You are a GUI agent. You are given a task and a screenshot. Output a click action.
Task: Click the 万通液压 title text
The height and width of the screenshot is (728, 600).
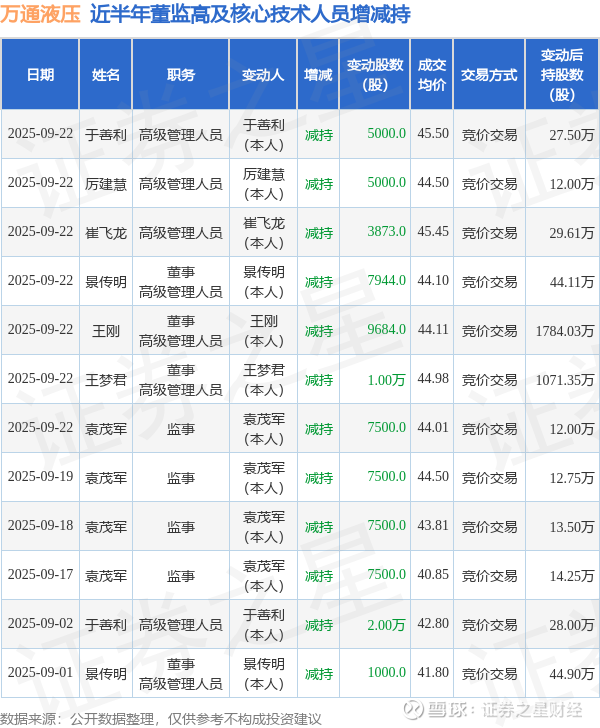coord(40,14)
